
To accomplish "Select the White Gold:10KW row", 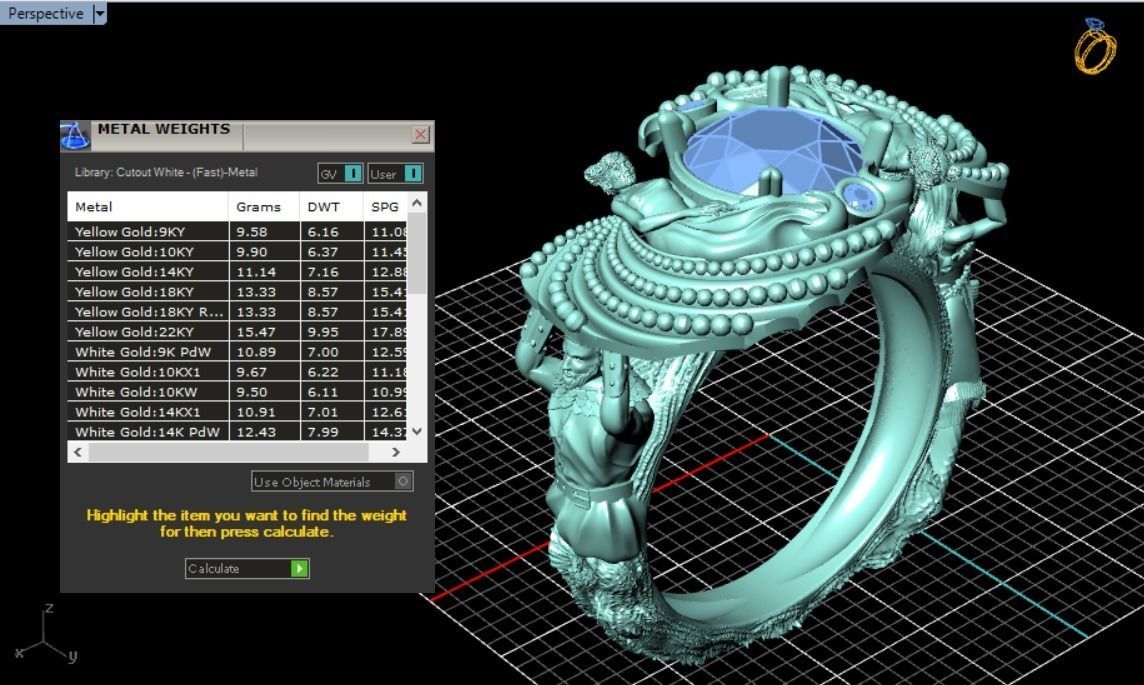I will pyautogui.click(x=237, y=392).
